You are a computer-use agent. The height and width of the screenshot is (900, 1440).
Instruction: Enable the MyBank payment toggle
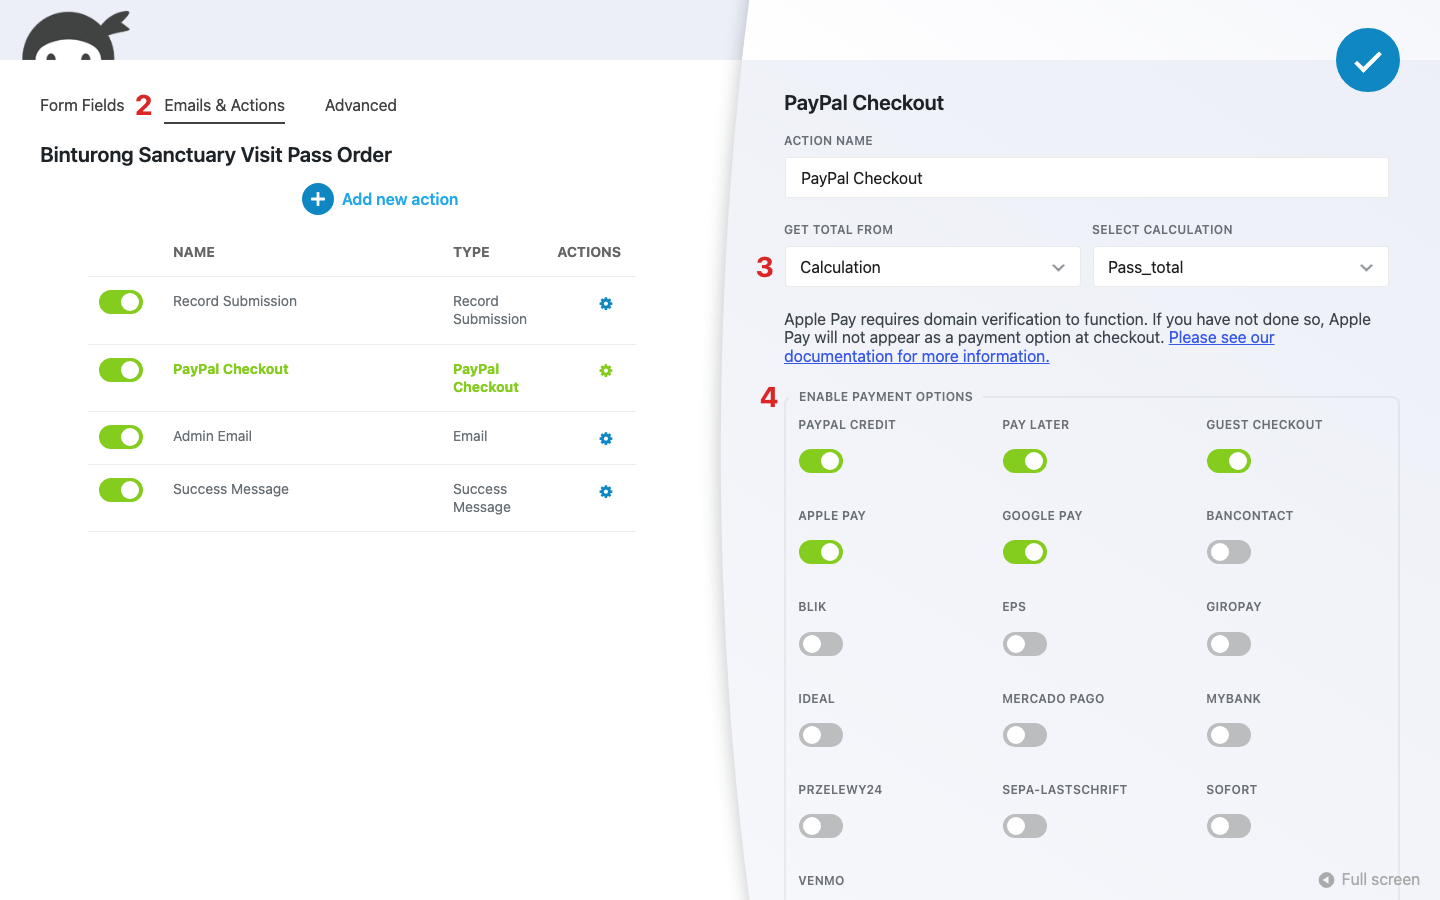pyautogui.click(x=1229, y=735)
